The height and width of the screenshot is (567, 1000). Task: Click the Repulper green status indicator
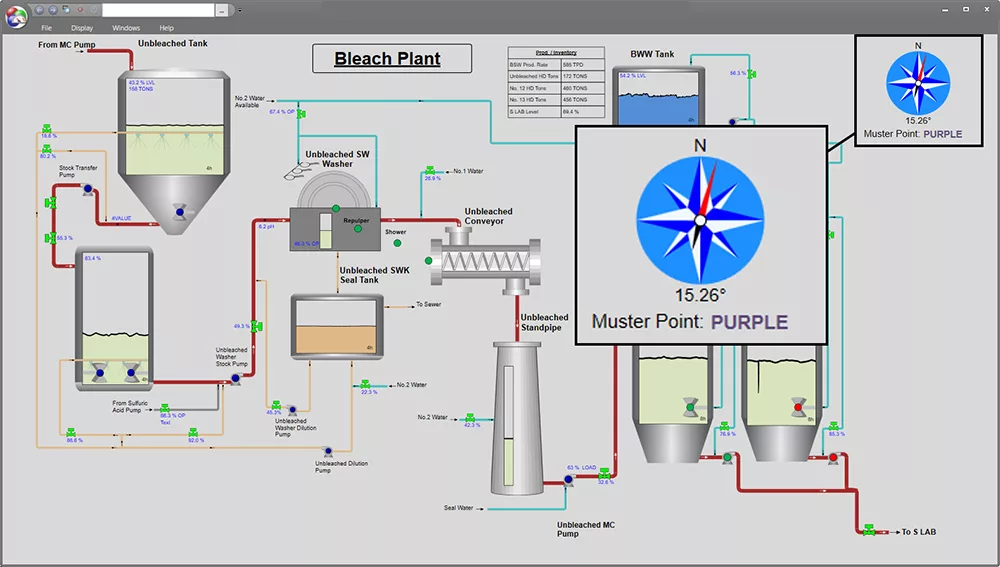[x=358, y=228]
